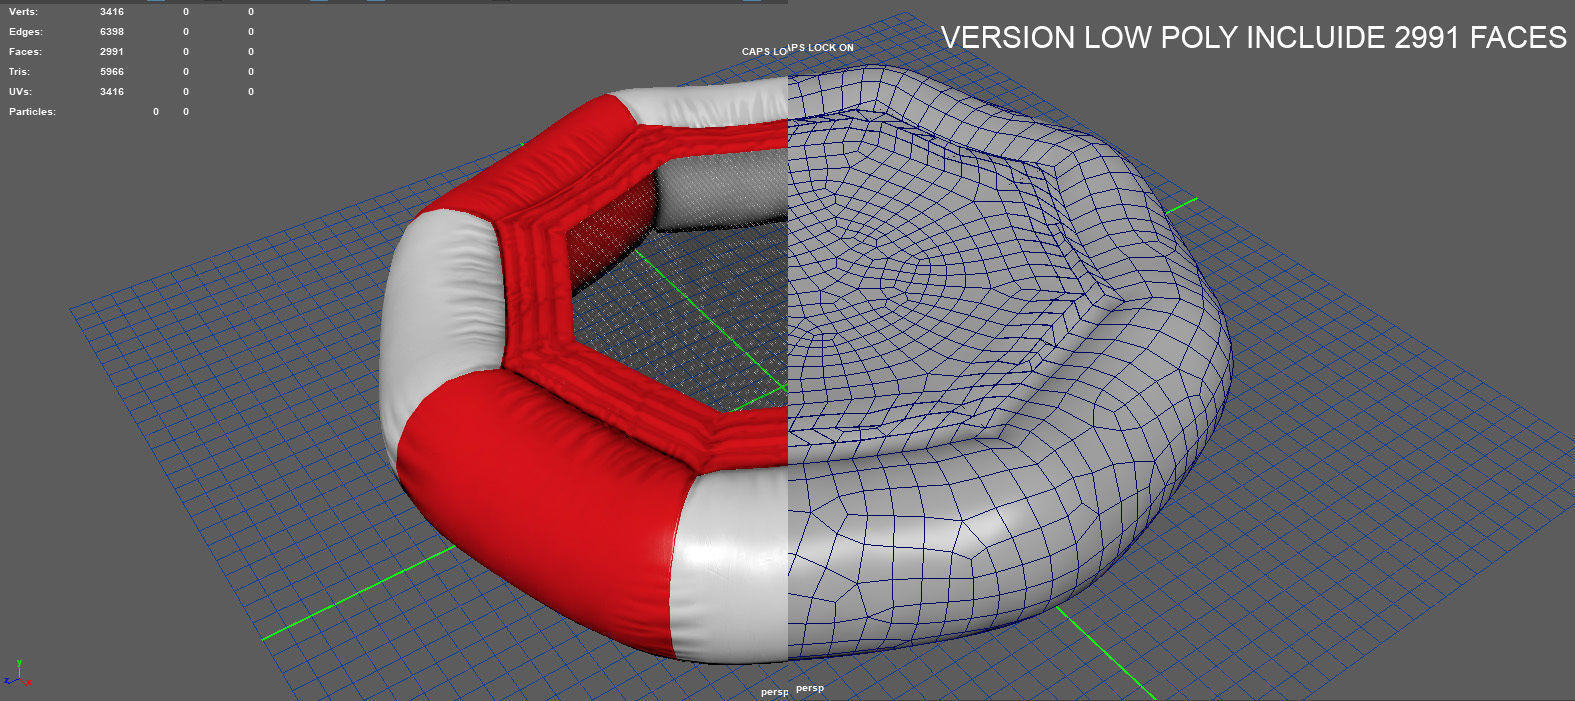Click the Edges label in the HUD

click(x=26, y=32)
